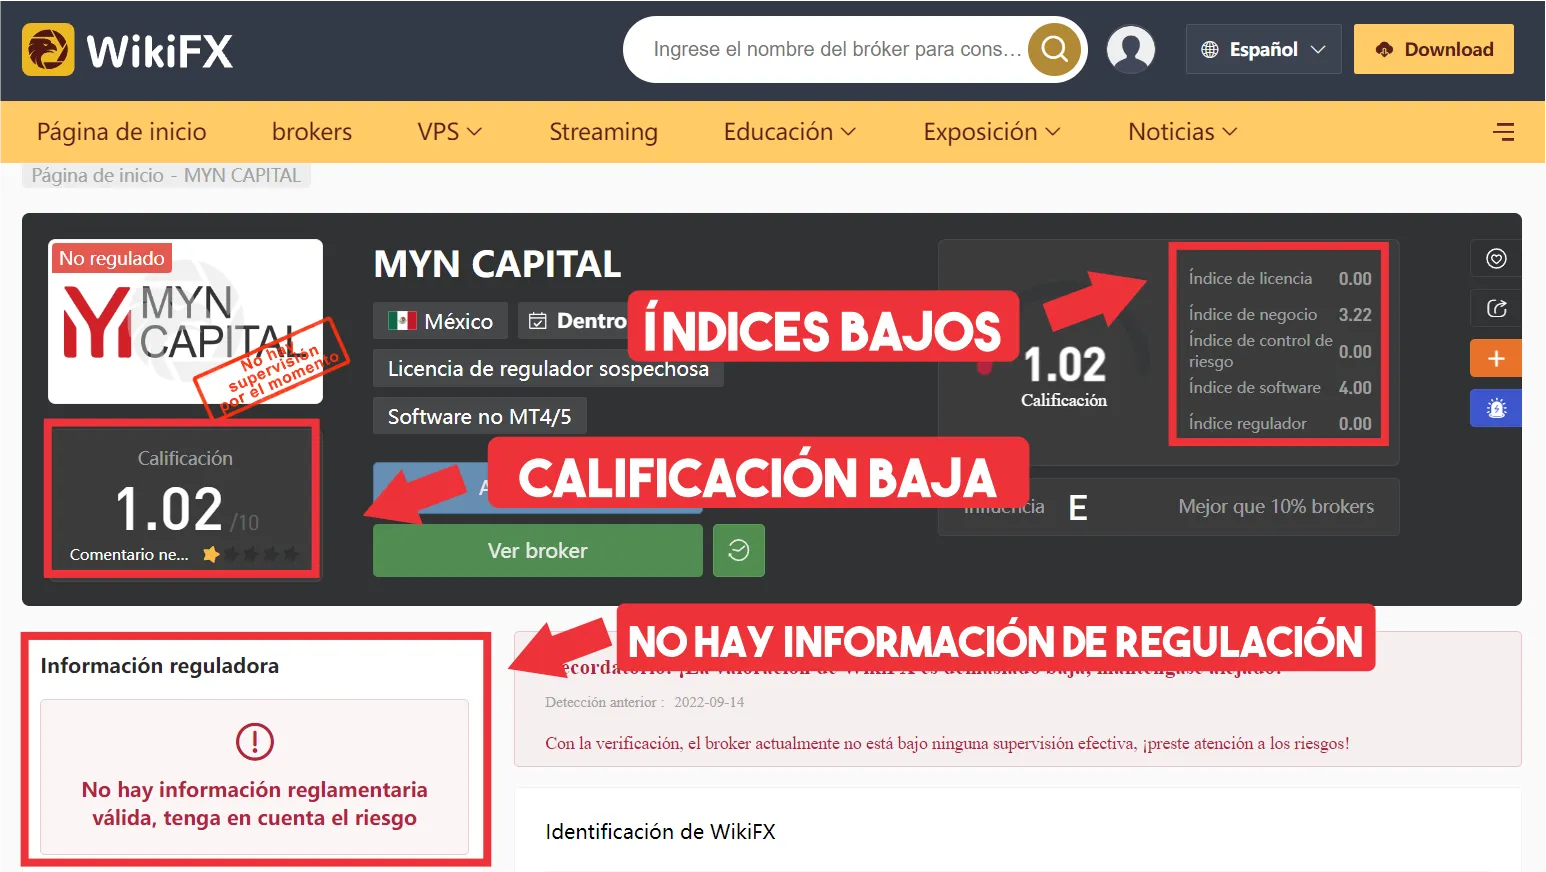Open the Español language dropdown
The image size is (1546, 872).
1264,49
